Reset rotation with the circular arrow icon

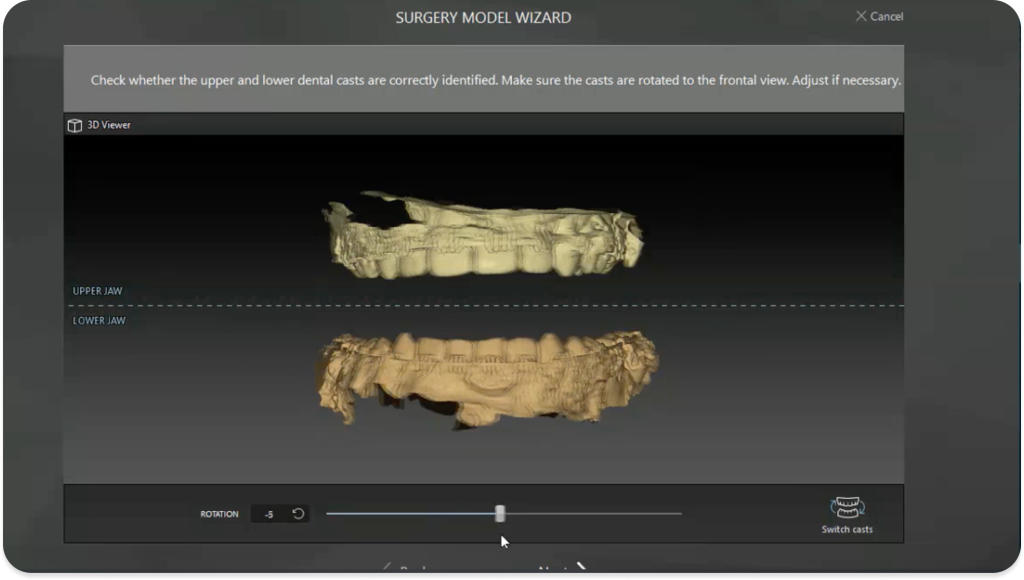click(x=298, y=514)
